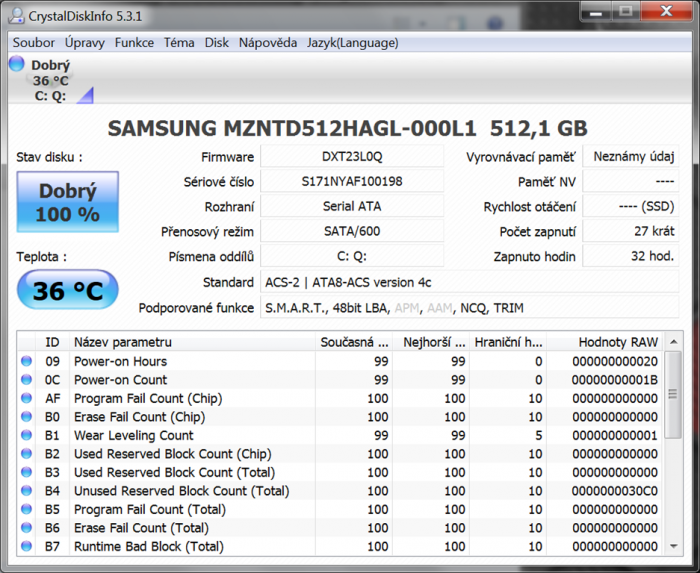Click the blue status orb for disk C: Q:
700x573 pixels.
coord(16,64)
